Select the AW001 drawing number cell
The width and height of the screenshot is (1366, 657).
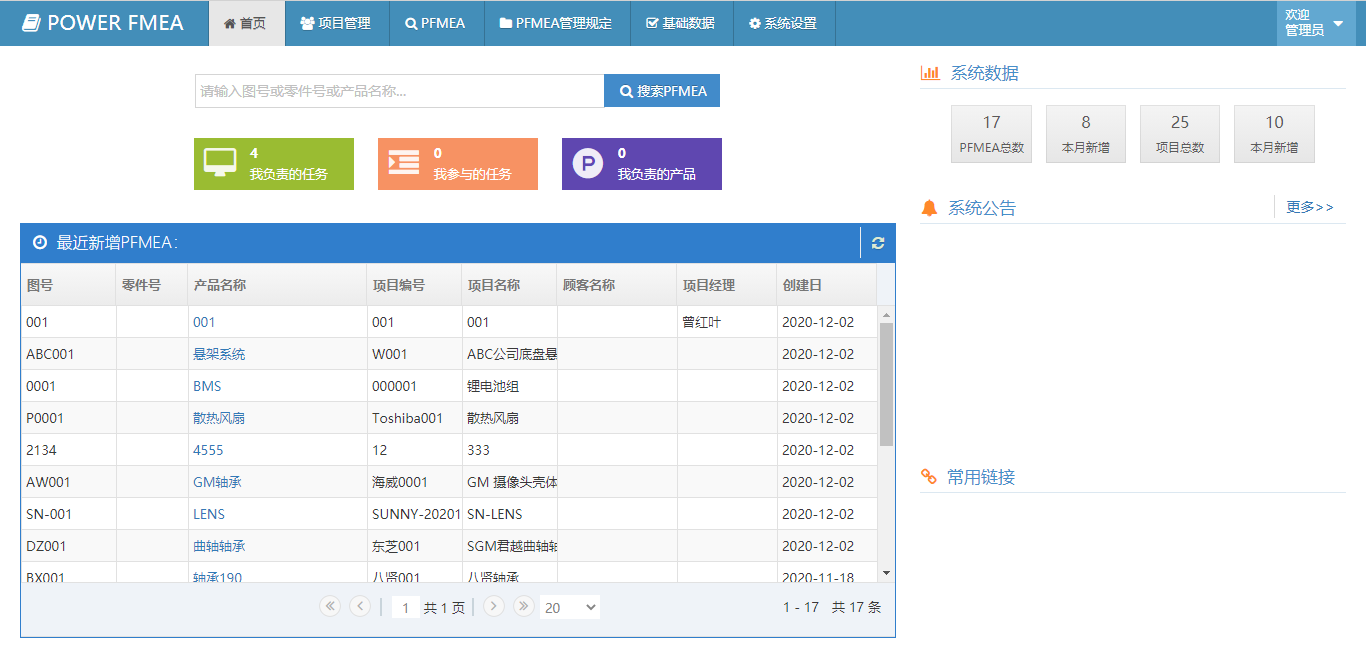tap(69, 482)
